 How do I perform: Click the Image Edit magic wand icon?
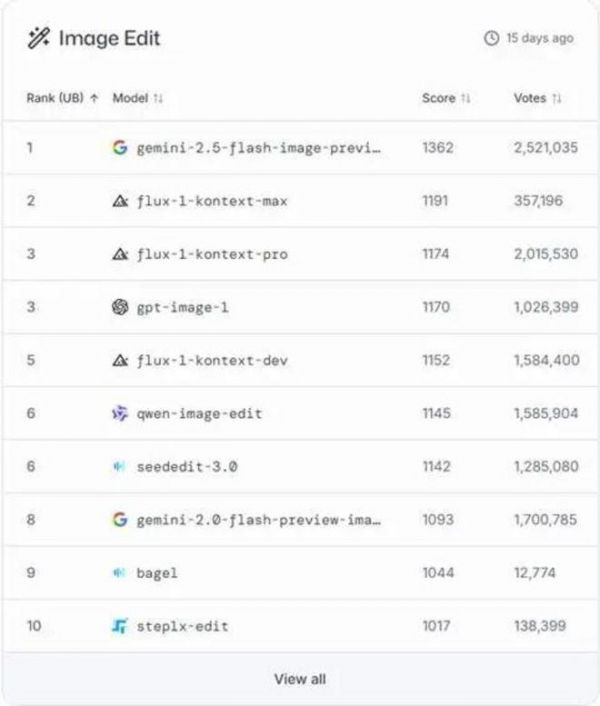[x=39, y=39]
